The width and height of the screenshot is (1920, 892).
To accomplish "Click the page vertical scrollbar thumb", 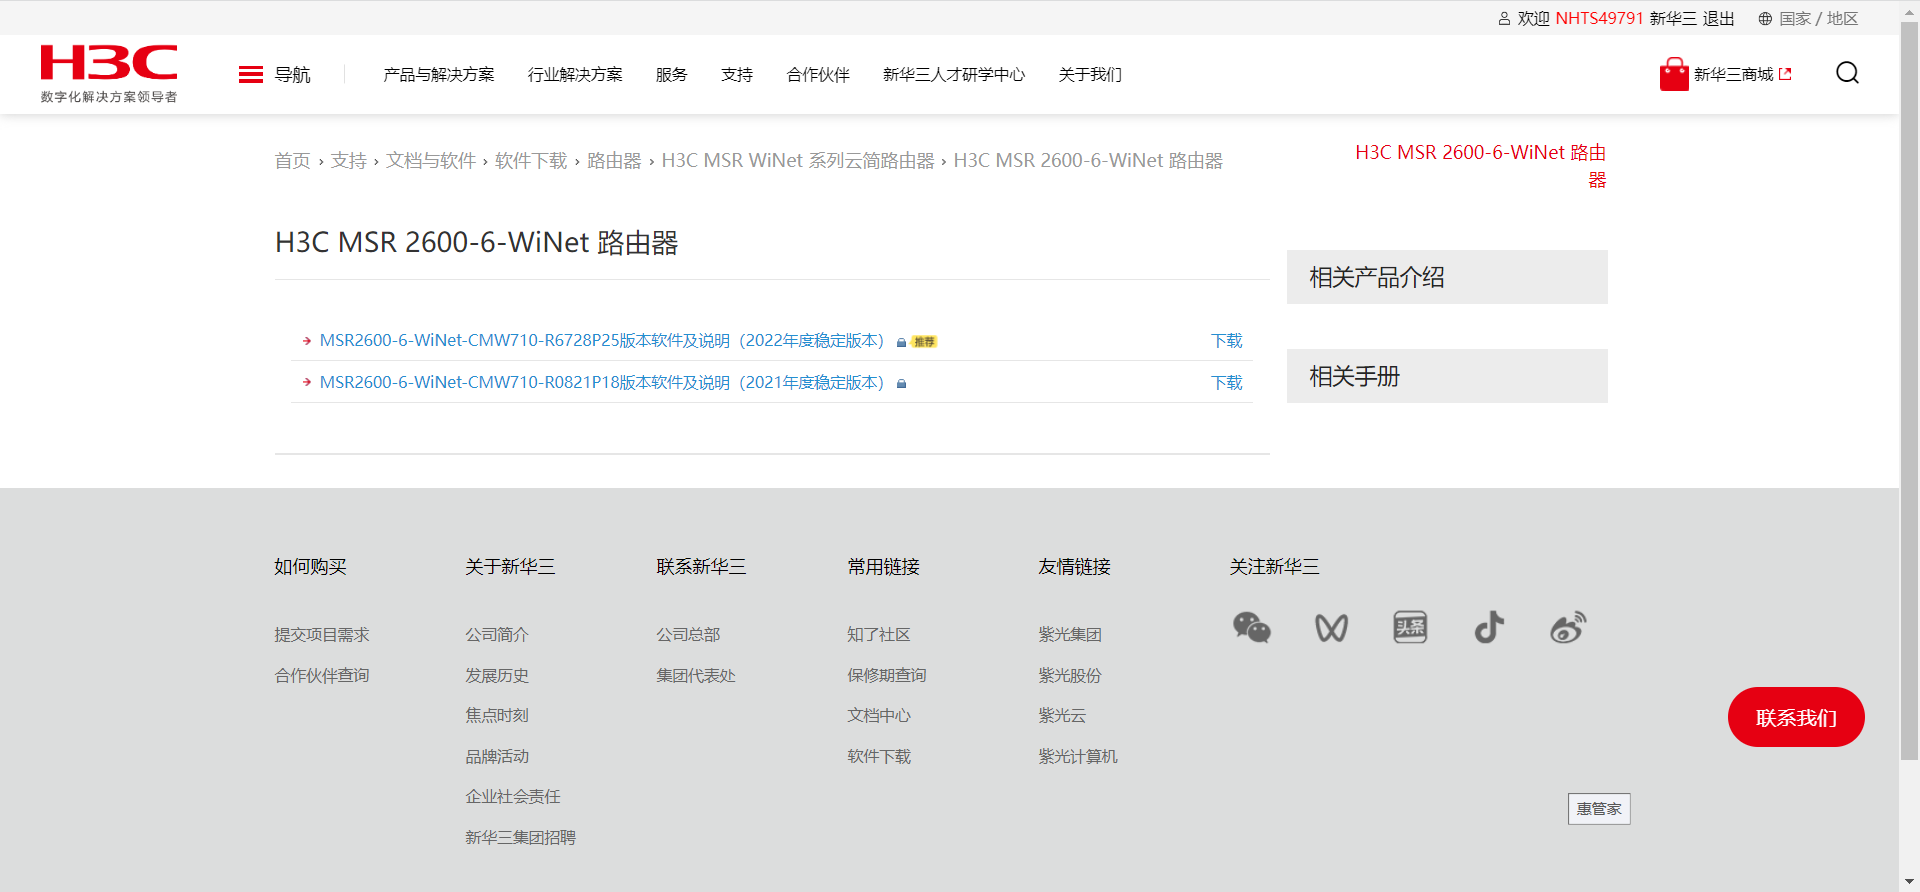I will click(x=1909, y=392).
